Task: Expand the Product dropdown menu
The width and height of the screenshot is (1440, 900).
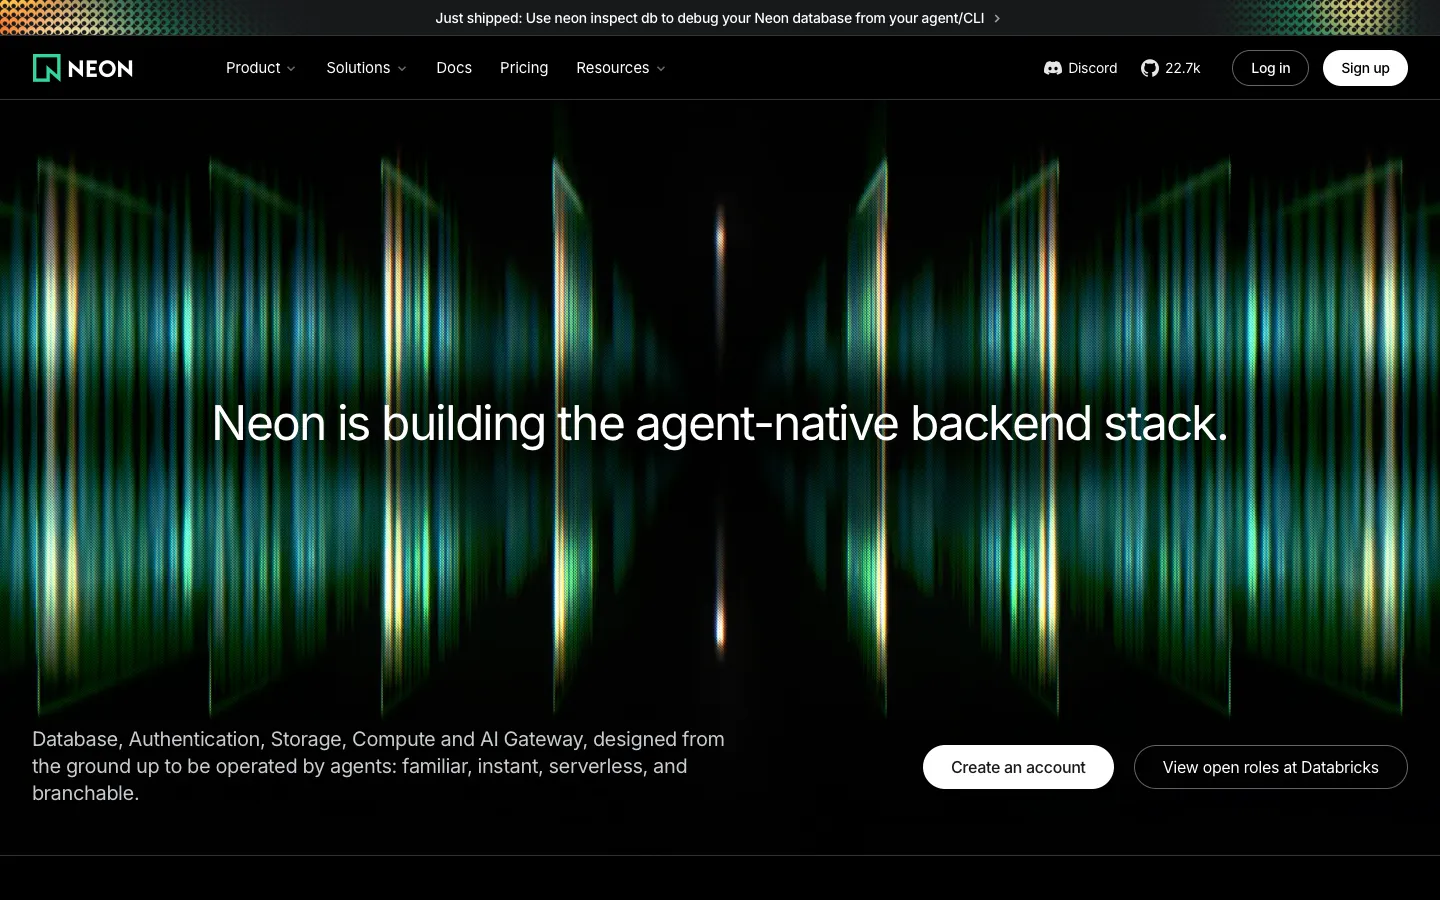Action: [260, 68]
